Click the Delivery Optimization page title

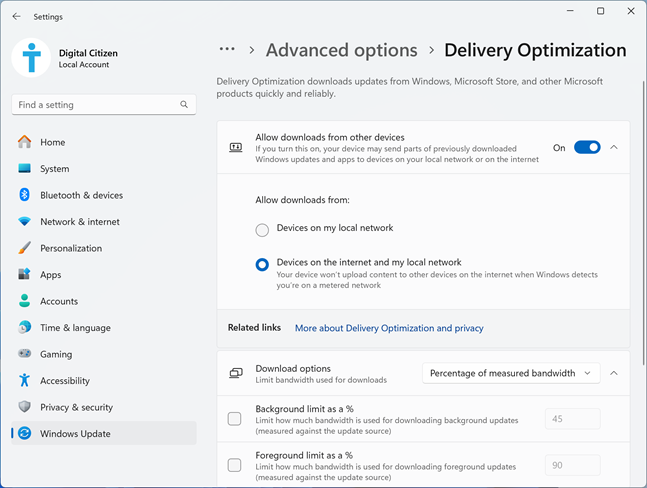click(535, 50)
